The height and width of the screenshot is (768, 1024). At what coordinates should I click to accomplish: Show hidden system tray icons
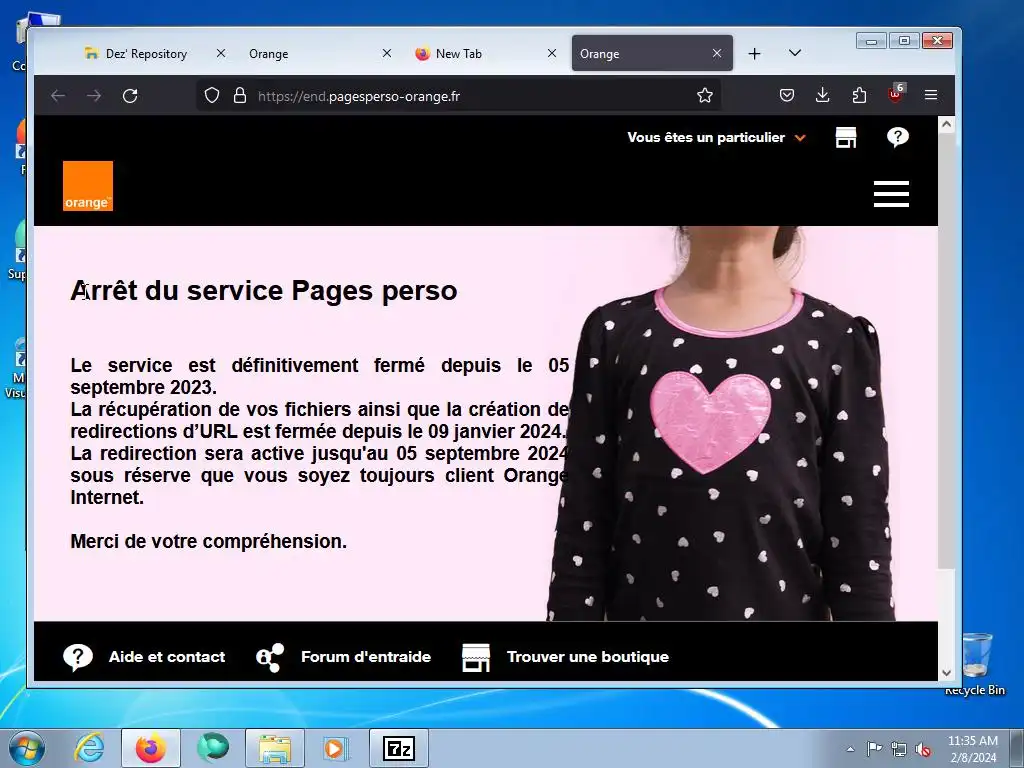click(x=850, y=749)
